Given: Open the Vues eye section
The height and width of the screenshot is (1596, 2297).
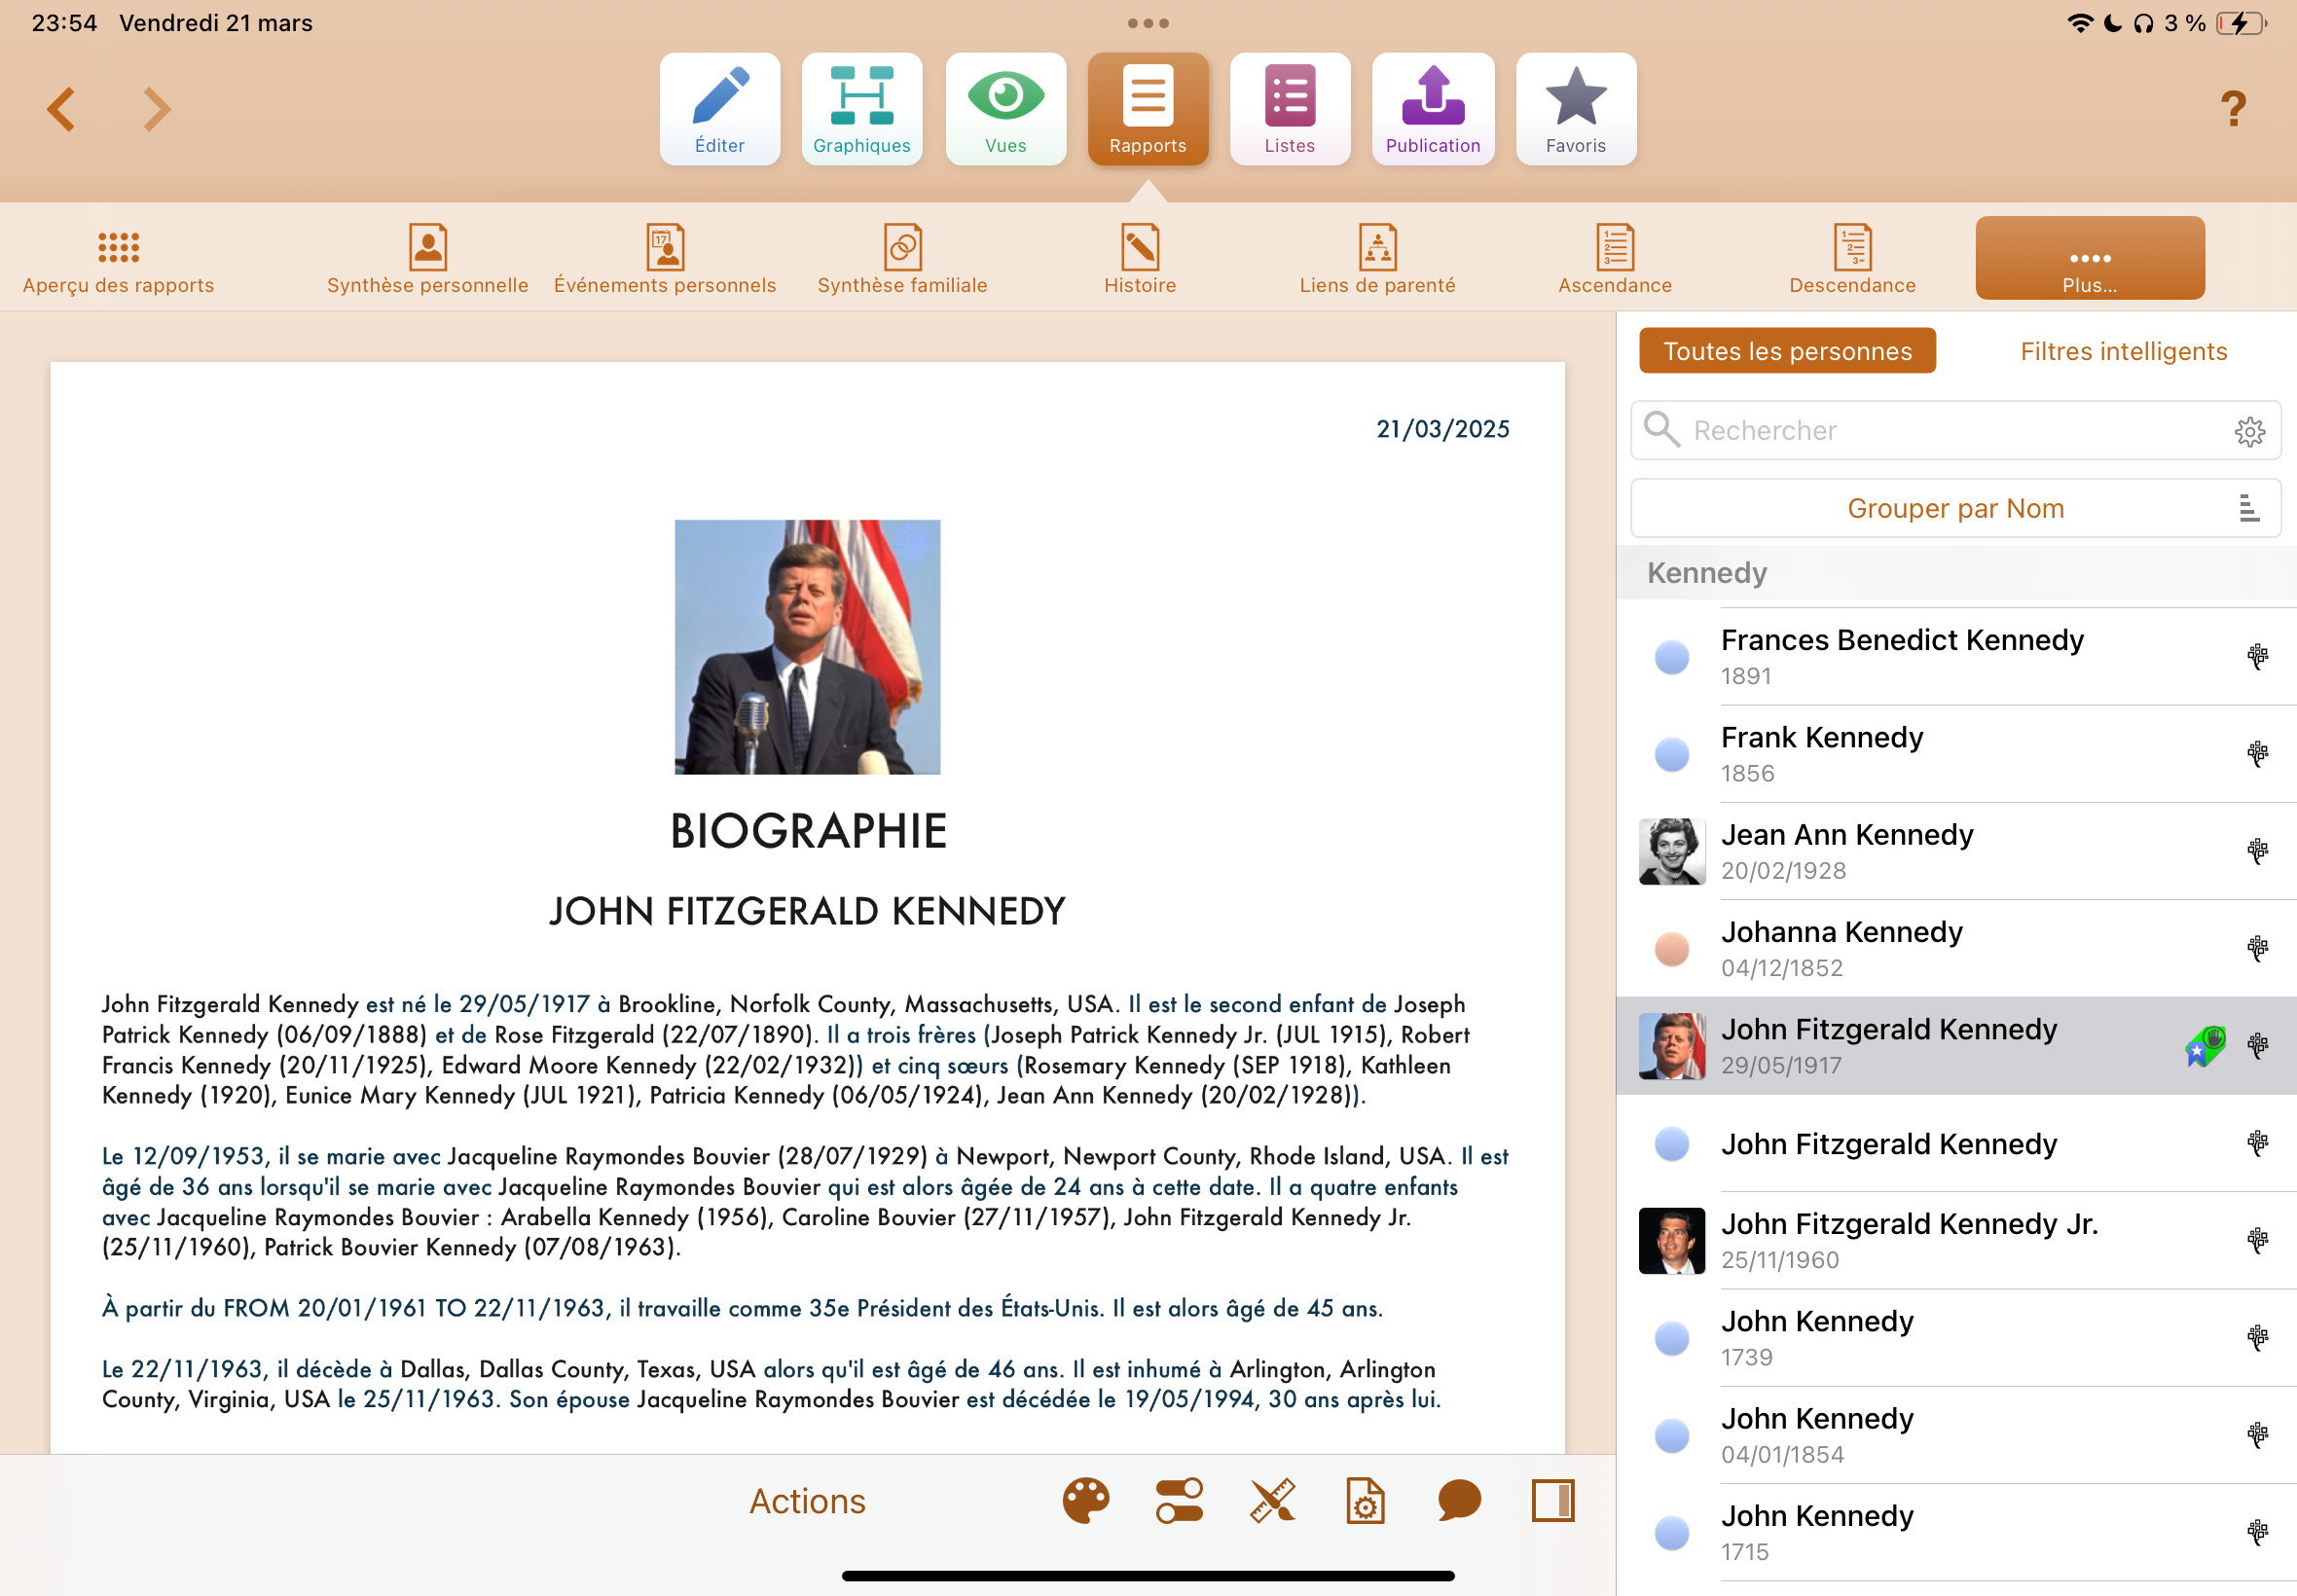Looking at the screenshot, I should [x=1005, y=109].
